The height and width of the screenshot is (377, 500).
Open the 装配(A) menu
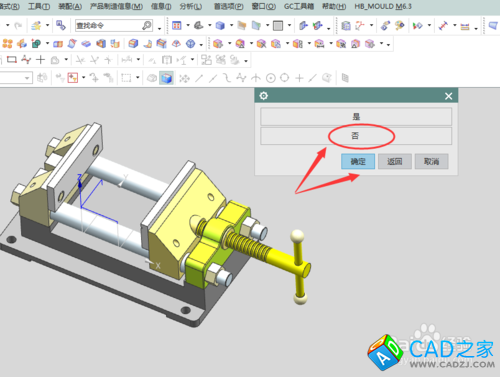coord(70,6)
